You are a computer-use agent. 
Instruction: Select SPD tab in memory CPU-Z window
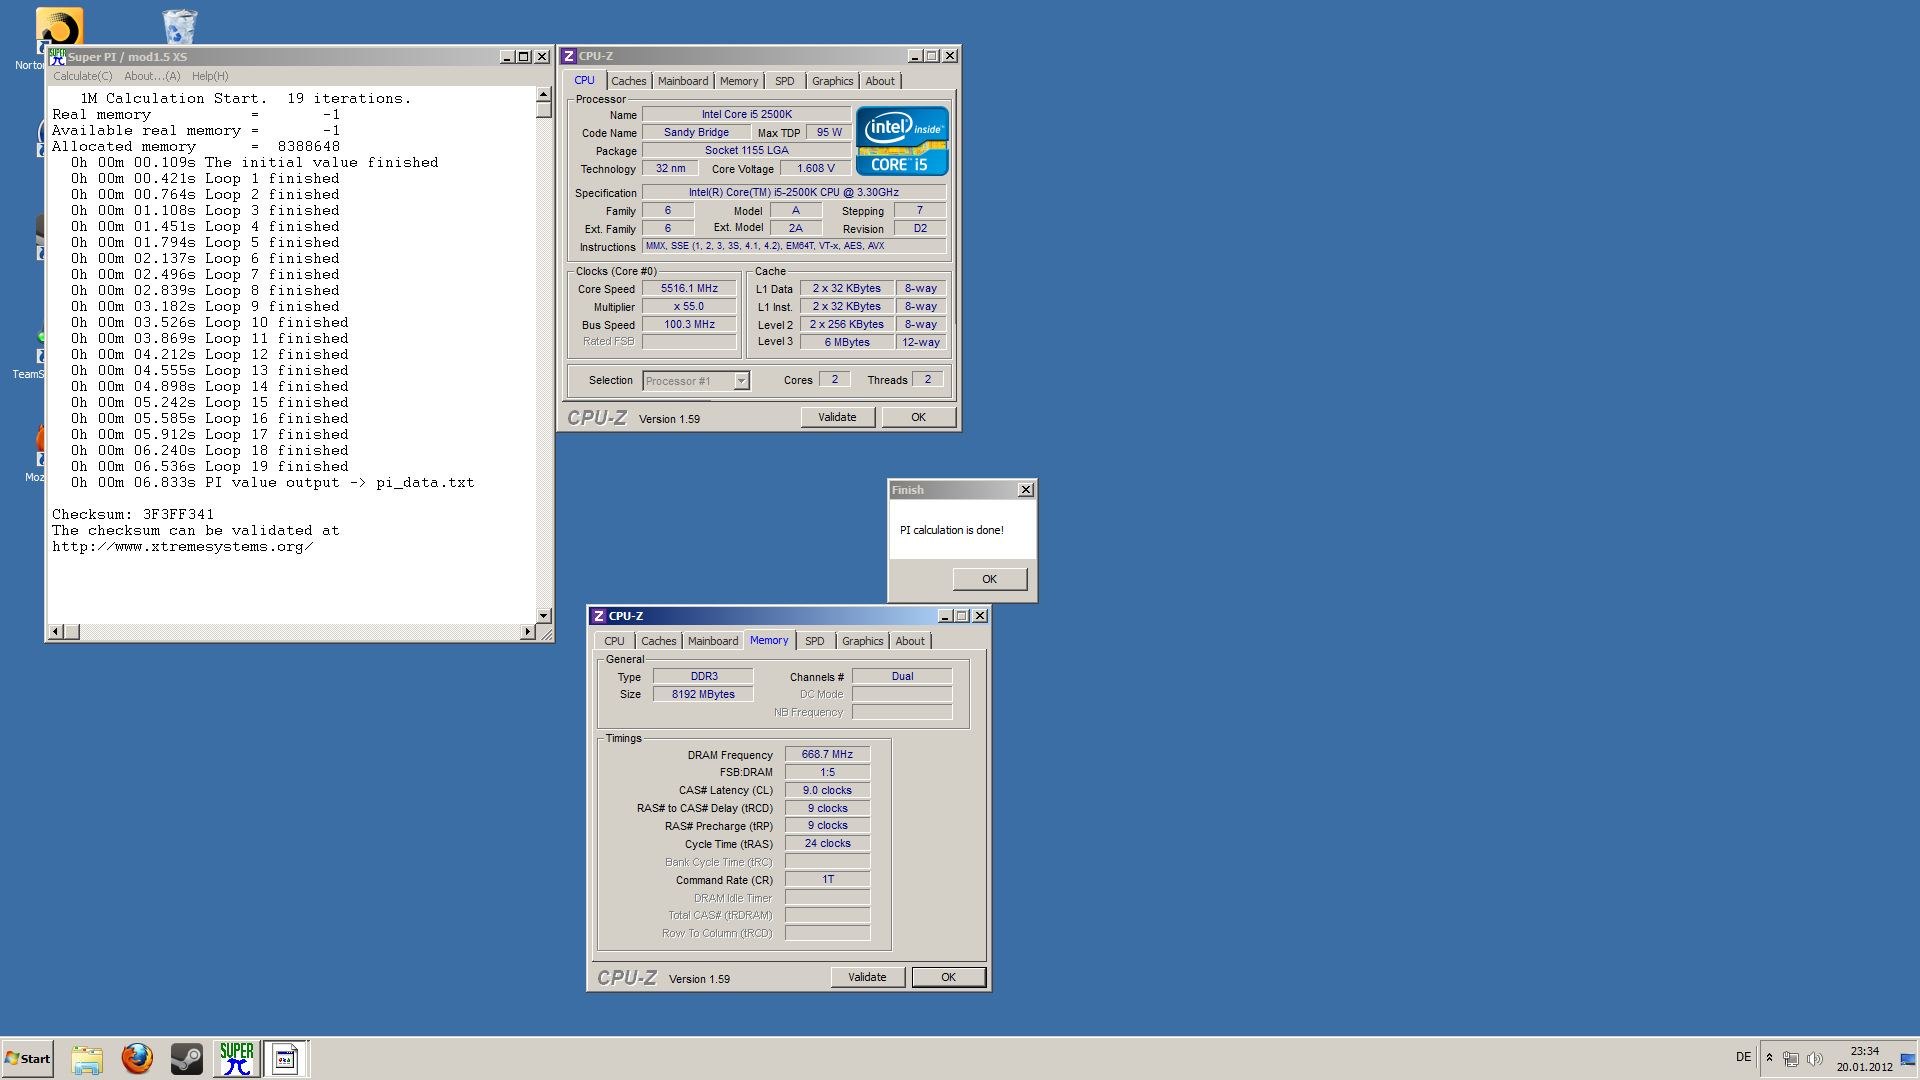tap(815, 641)
